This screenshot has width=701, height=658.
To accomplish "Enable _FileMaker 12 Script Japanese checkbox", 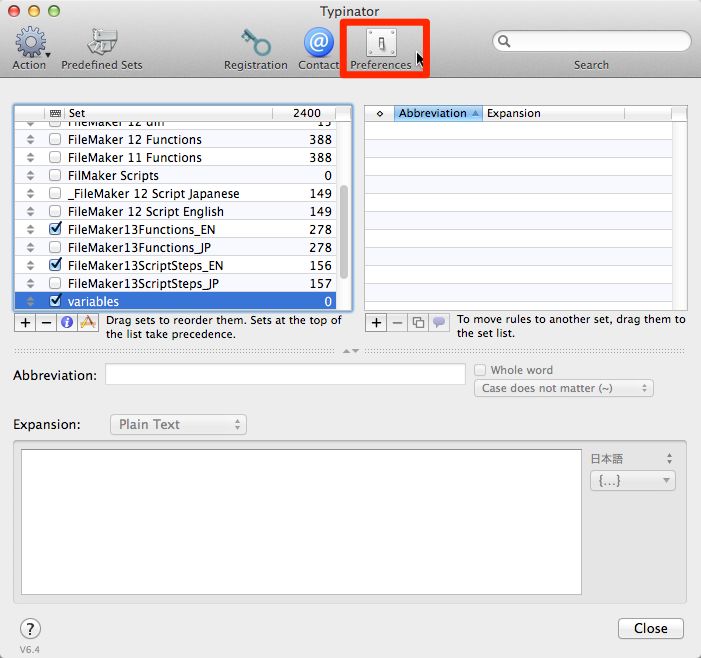I will (x=55, y=193).
